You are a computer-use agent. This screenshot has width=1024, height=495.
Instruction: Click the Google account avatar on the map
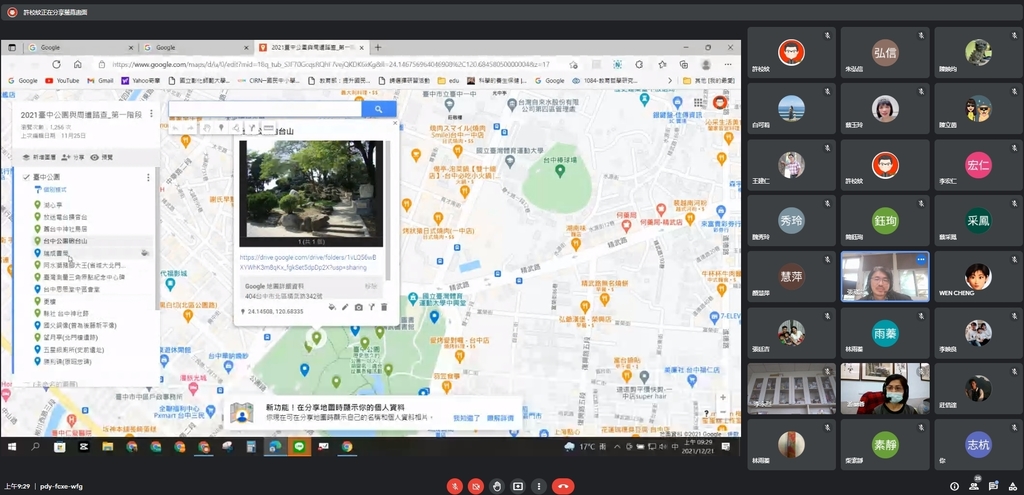coord(720,103)
